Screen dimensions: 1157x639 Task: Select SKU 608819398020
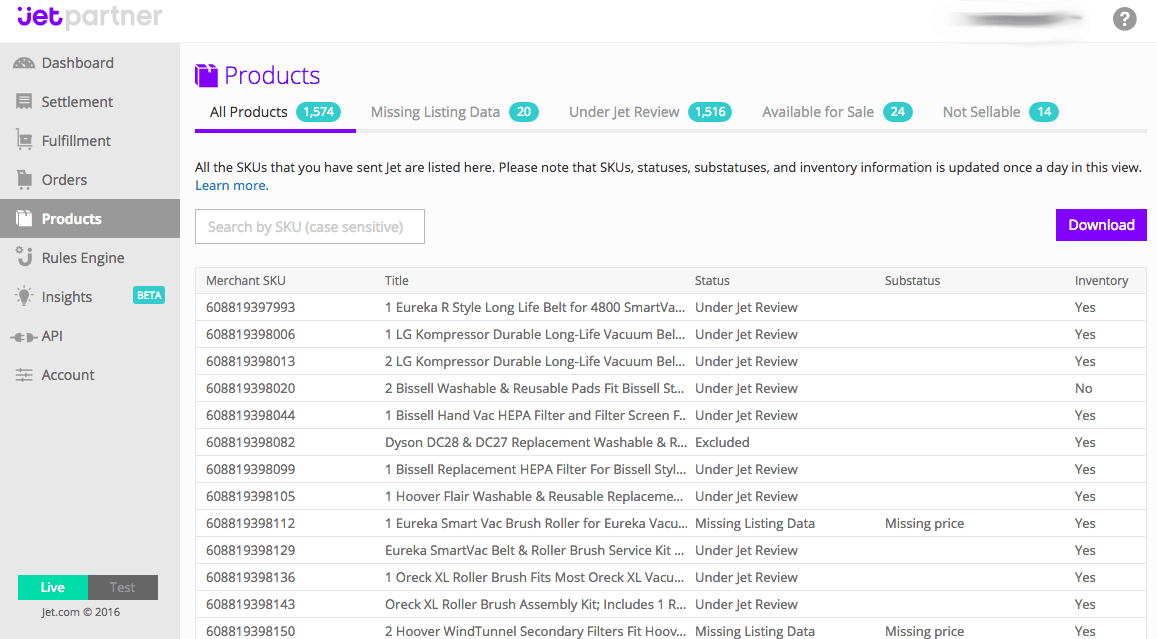pos(250,388)
